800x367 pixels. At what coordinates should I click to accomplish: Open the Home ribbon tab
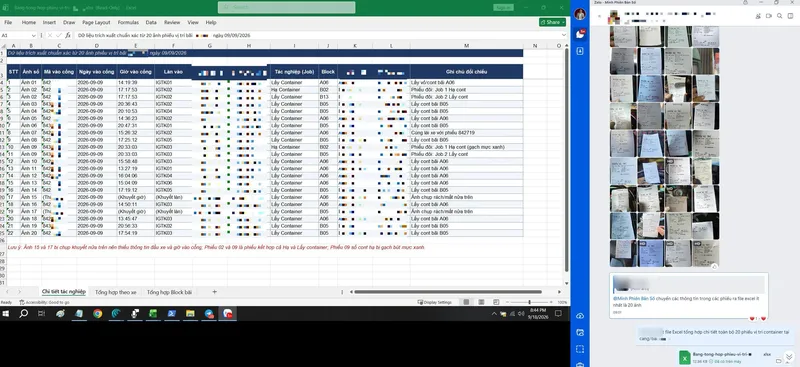pyautogui.click(x=29, y=22)
